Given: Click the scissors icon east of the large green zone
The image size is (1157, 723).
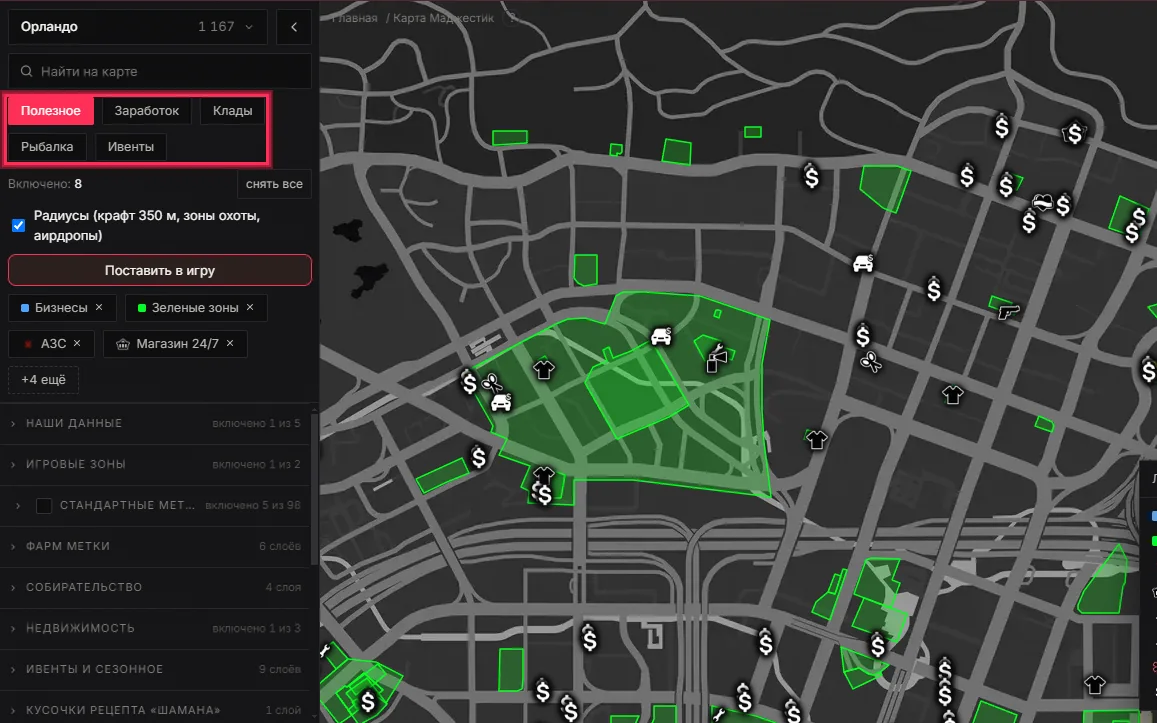Looking at the screenshot, I should tap(871, 362).
